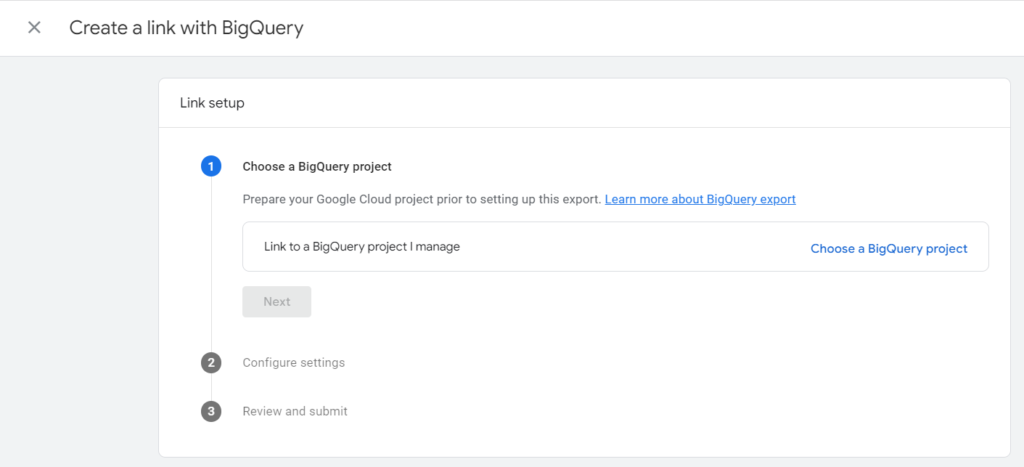Click the Prepare your Google Cloud project description
Image resolution: width=1024 pixels, height=467 pixels.
[421, 199]
